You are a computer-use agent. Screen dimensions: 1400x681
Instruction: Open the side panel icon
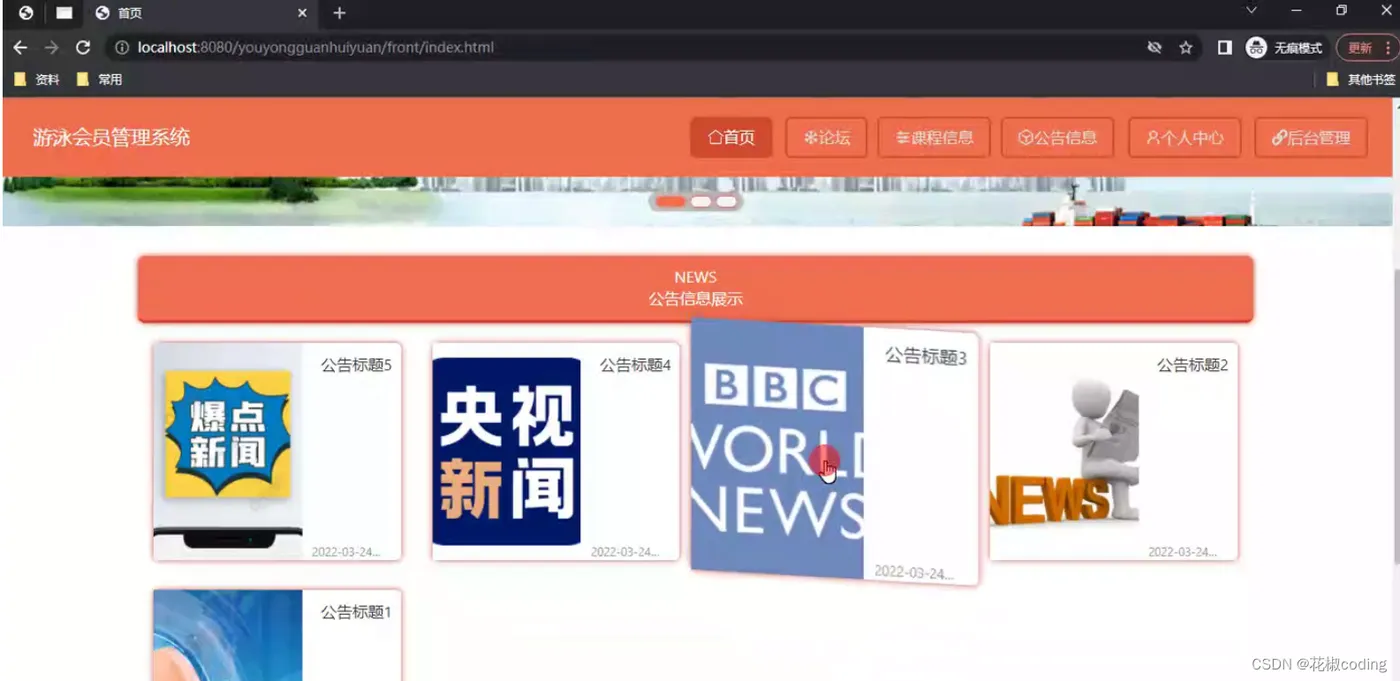(1224, 47)
